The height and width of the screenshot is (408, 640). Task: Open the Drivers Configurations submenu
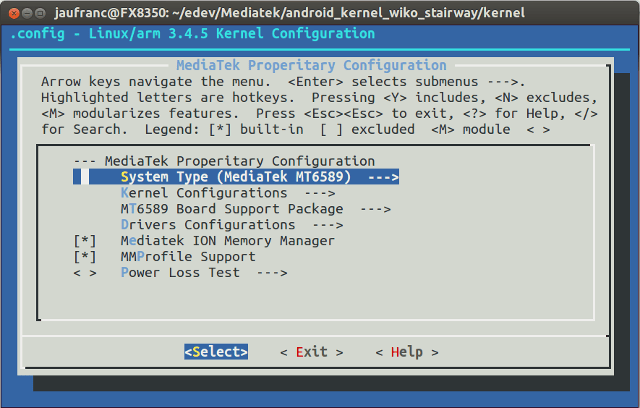coord(232,225)
